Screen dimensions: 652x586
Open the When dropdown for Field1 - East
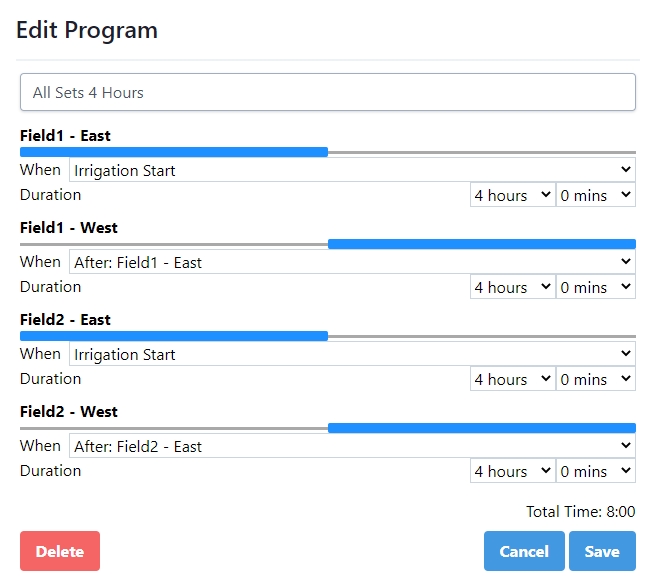point(352,170)
